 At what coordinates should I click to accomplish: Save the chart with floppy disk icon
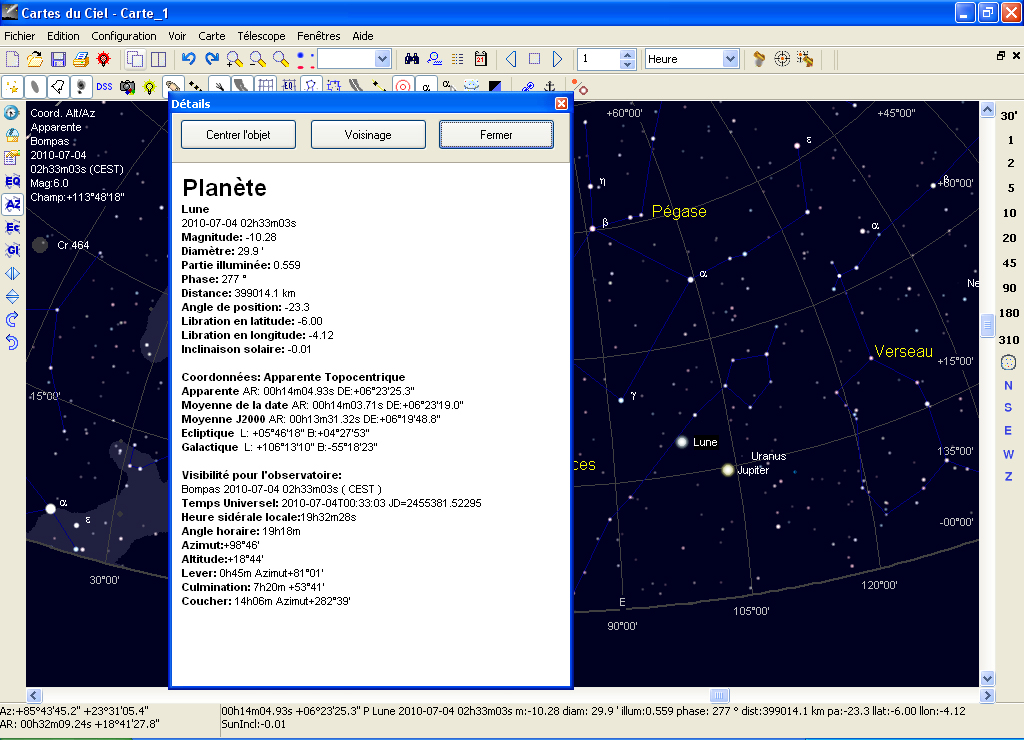point(58,59)
